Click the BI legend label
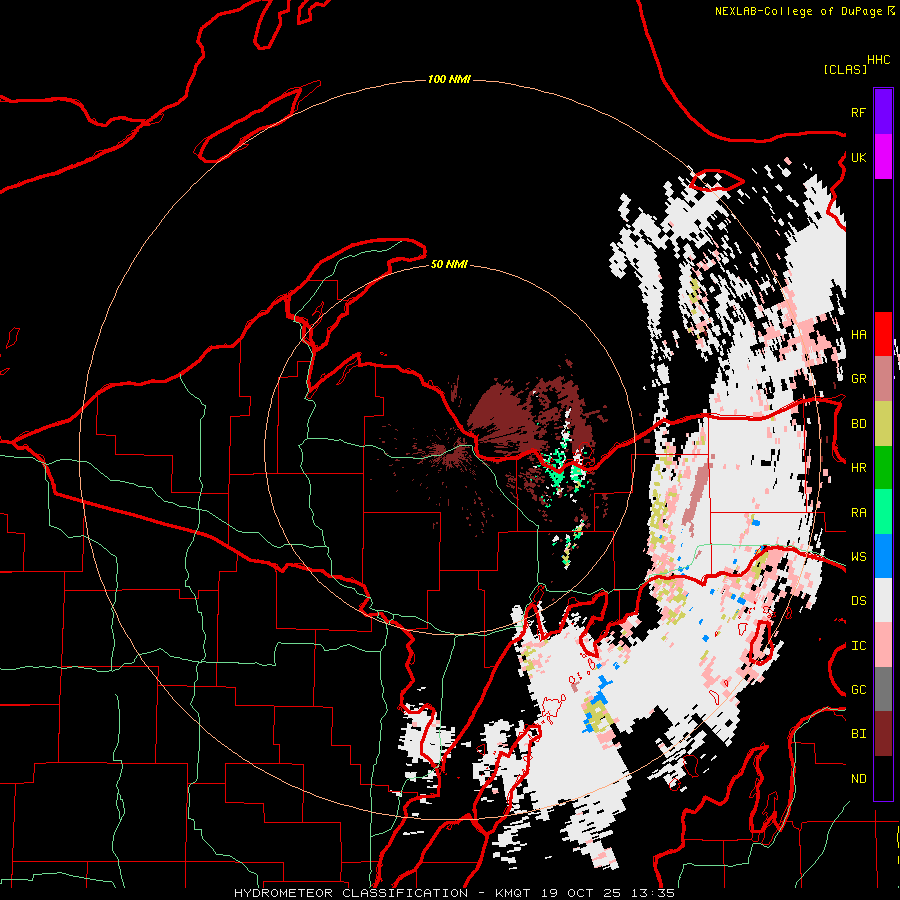This screenshot has width=900, height=900. [858, 734]
